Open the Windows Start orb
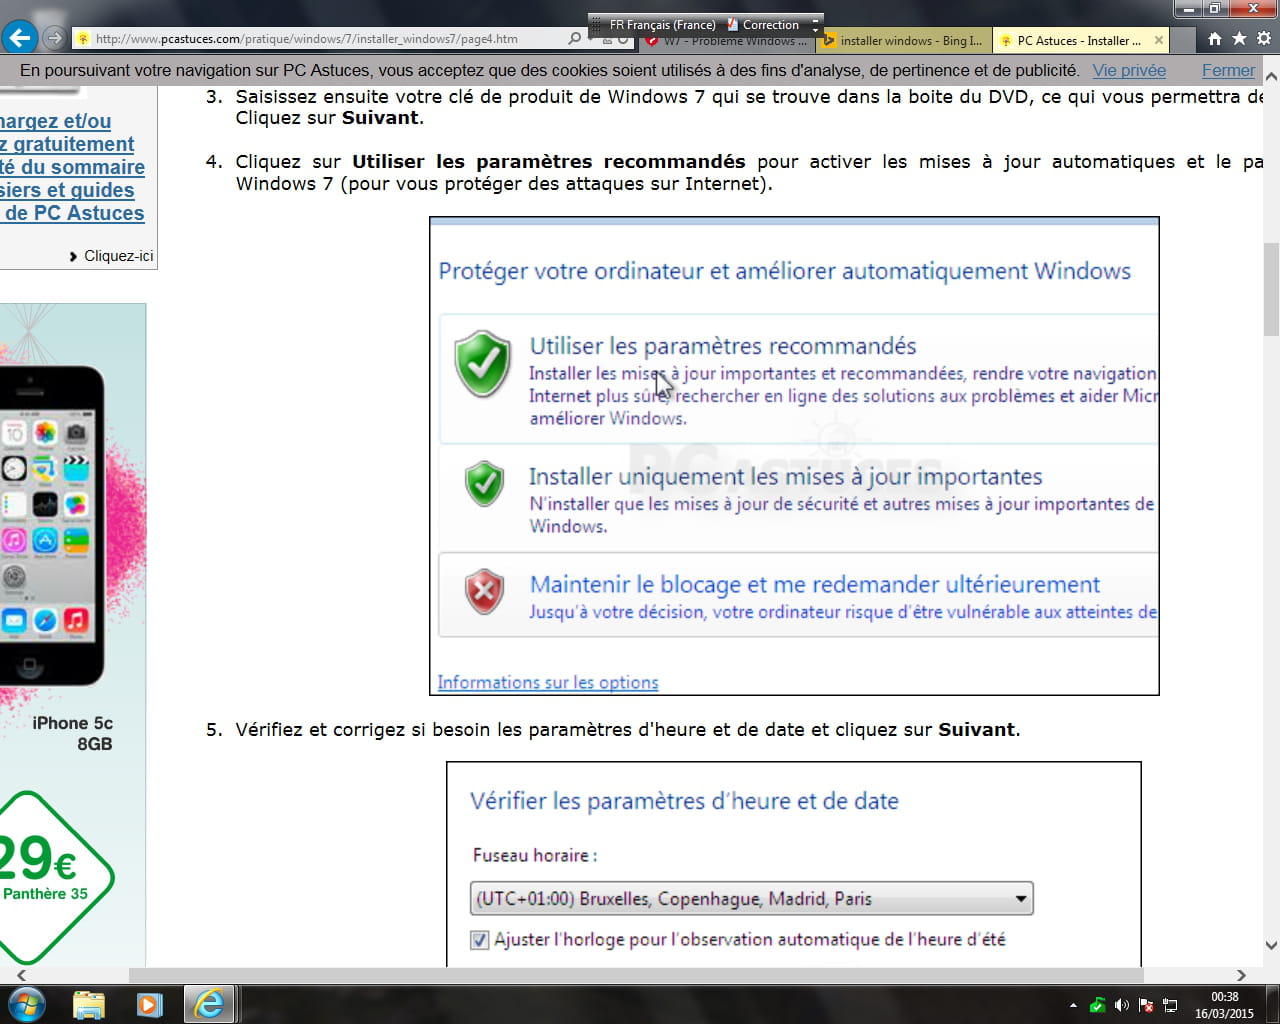The height and width of the screenshot is (1024, 1280). coord(27,1003)
